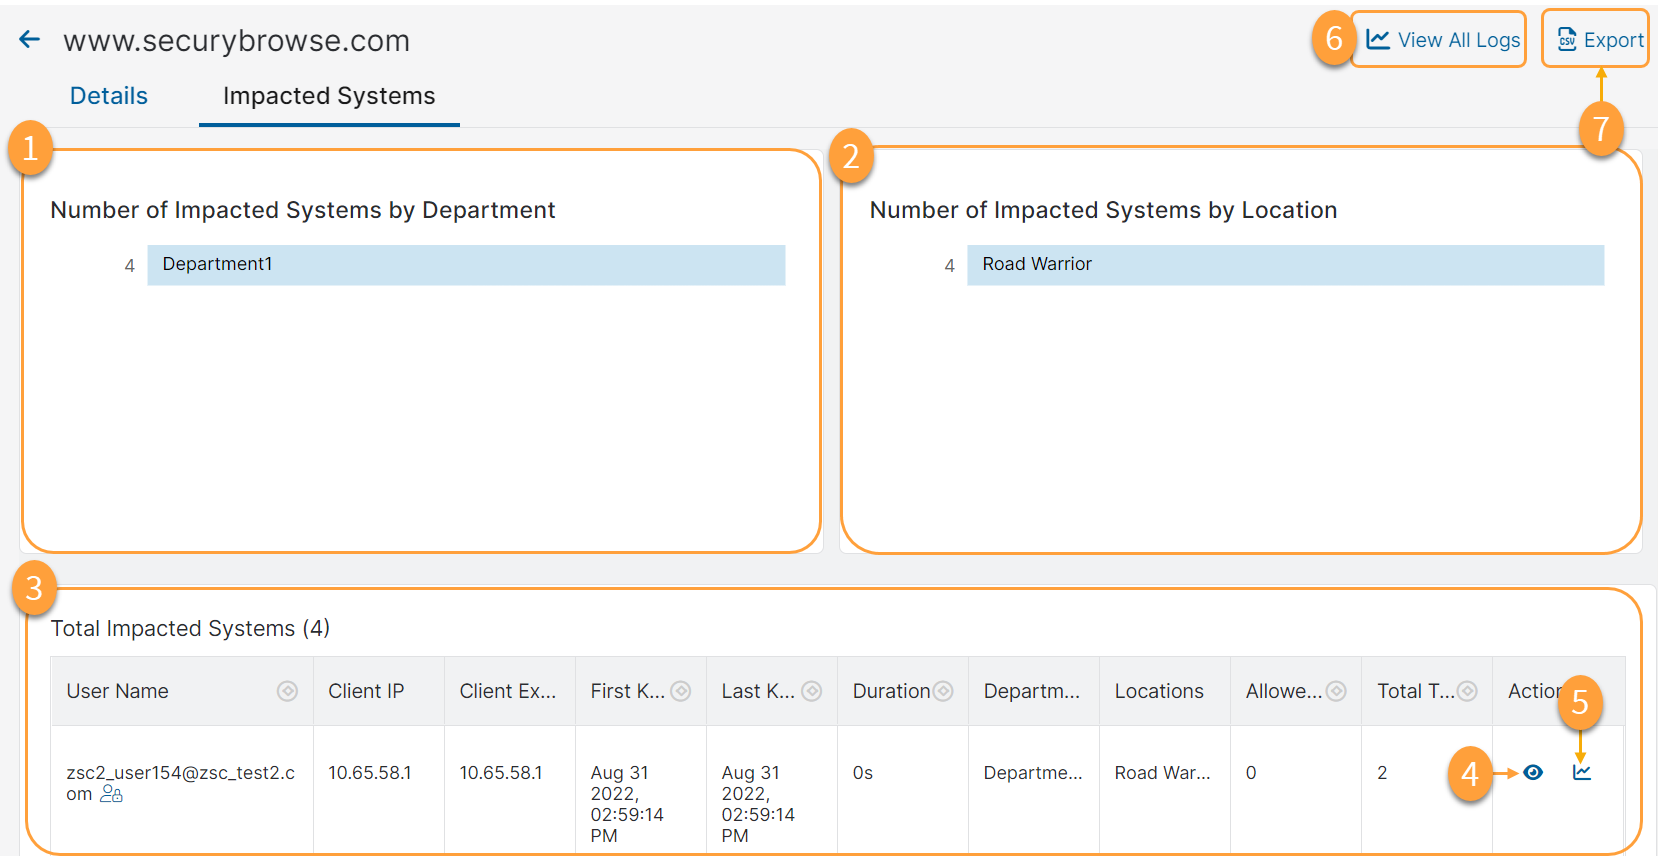Viewport: 1658px width, 856px height.
Task: Sort by Duration column icon
Action: click(943, 691)
